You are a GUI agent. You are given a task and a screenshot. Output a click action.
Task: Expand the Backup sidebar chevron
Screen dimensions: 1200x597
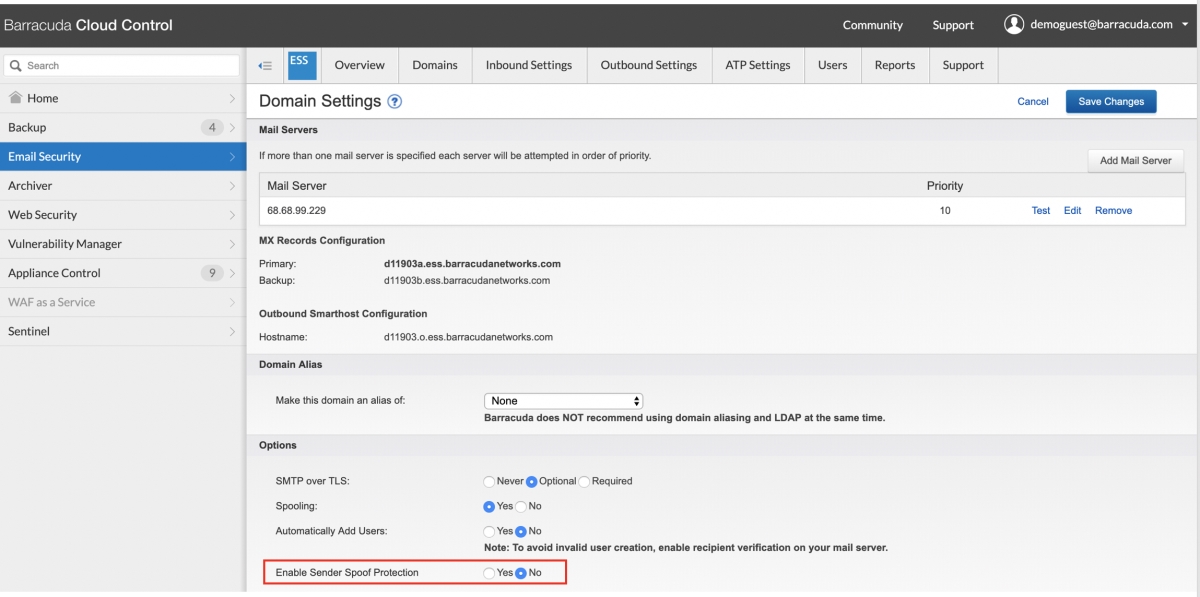click(232, 127)
